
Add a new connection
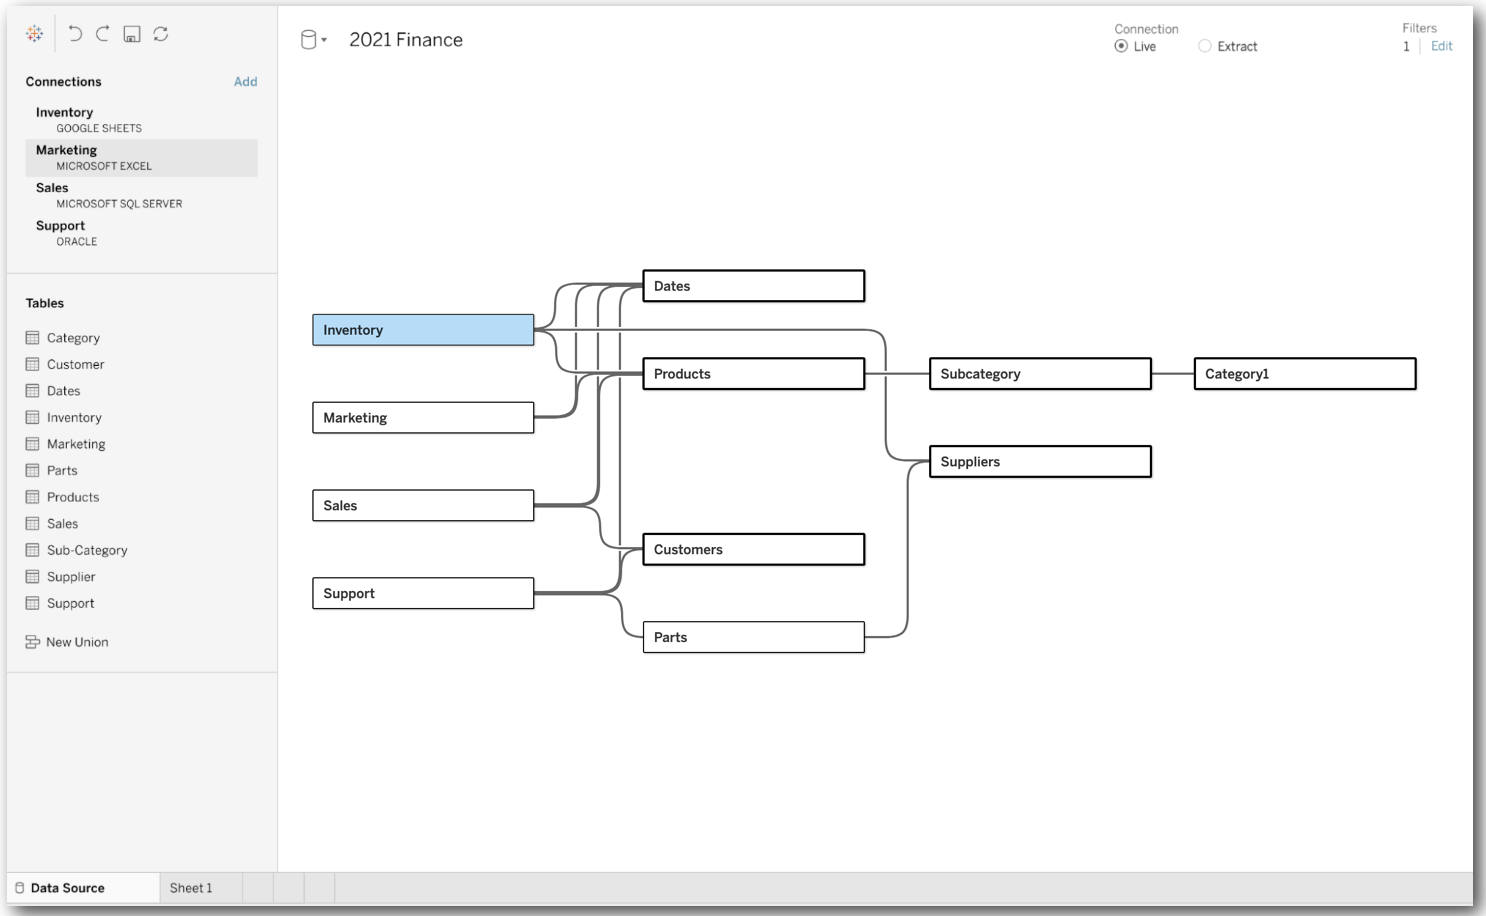(245, 82)
